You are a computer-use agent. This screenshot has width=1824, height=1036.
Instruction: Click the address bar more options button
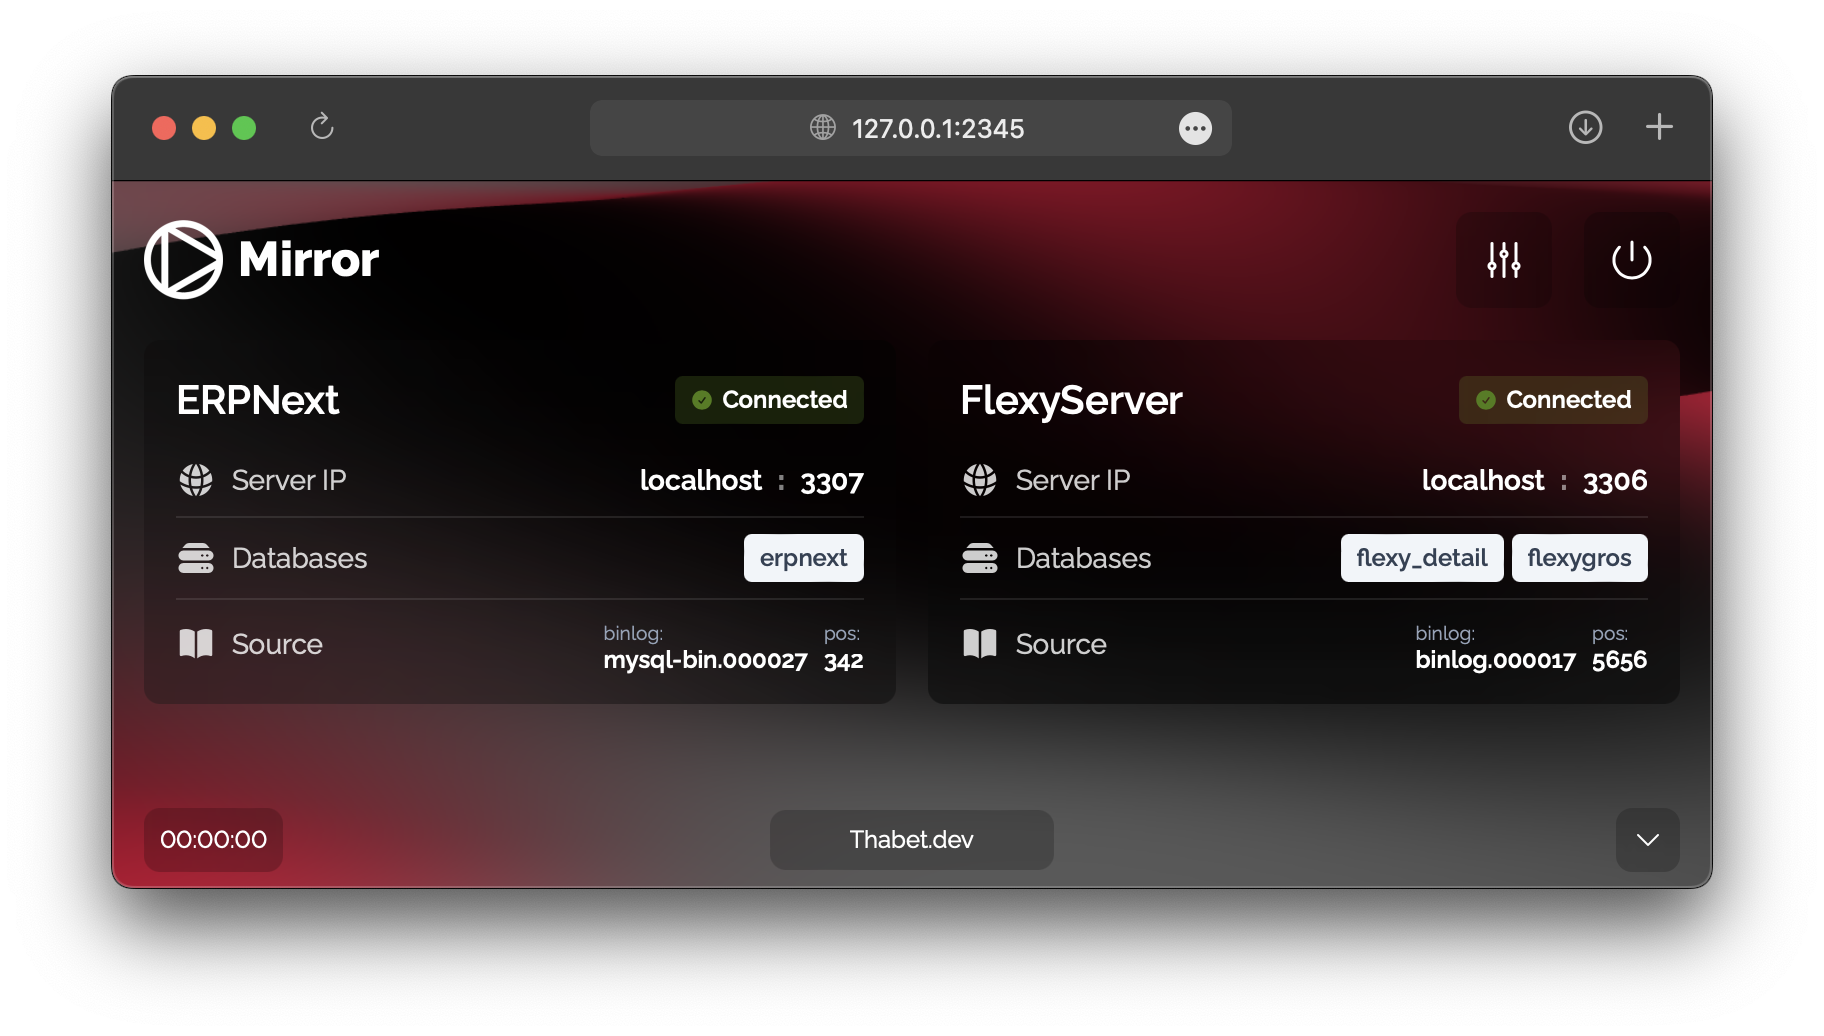click(x=1195, y=128)
